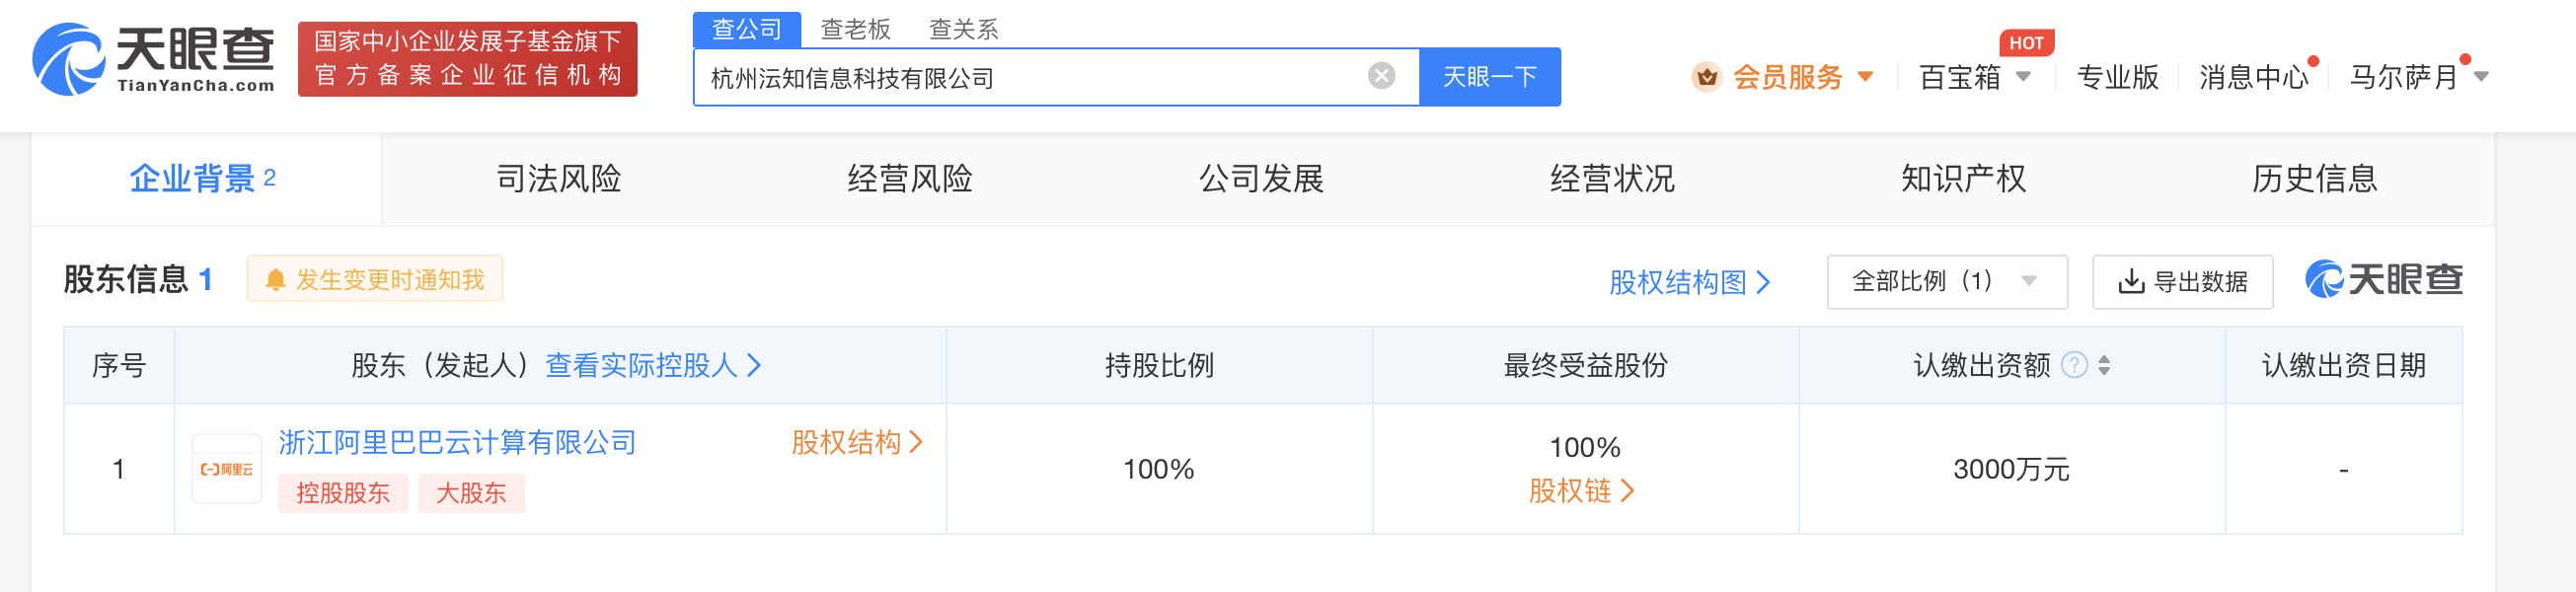Click the bell icon in 发生变更时通知我
This screenshot has width=2576, height=592.
tap(275, 280)
